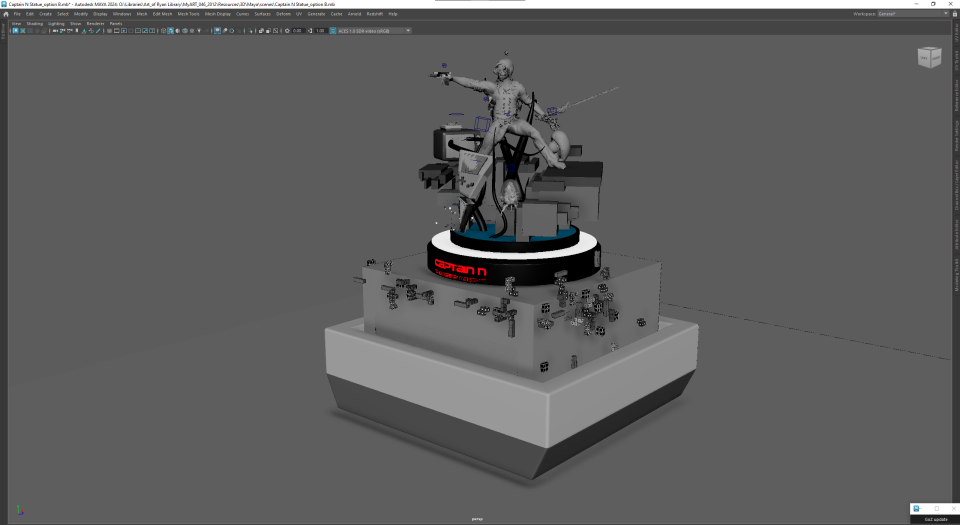Image resolution: width=960 pixels, height=525 pixels.
Task: Click the workspace lock icon
Action: [x=953, y=13]
